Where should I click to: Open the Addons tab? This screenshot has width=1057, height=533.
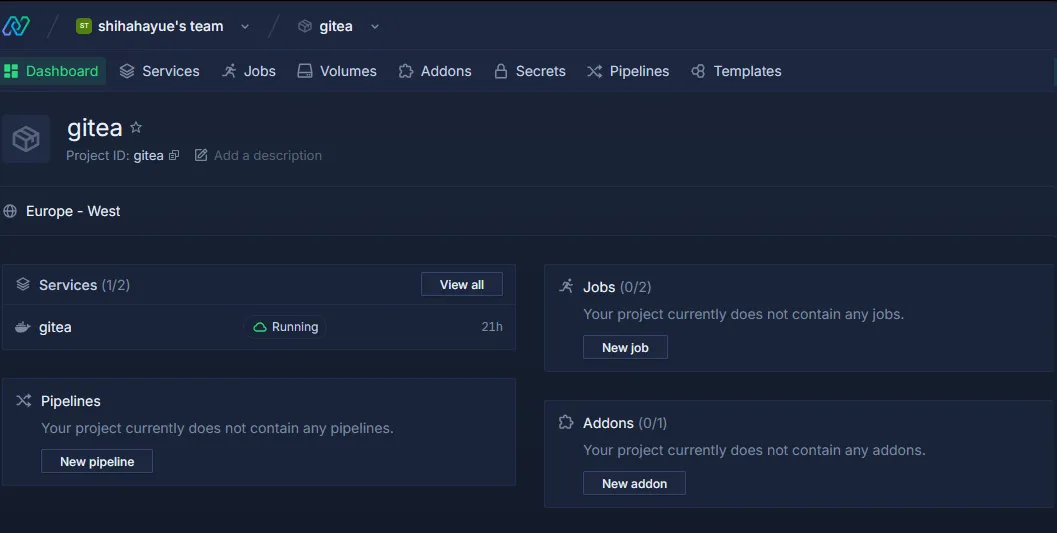435,71
